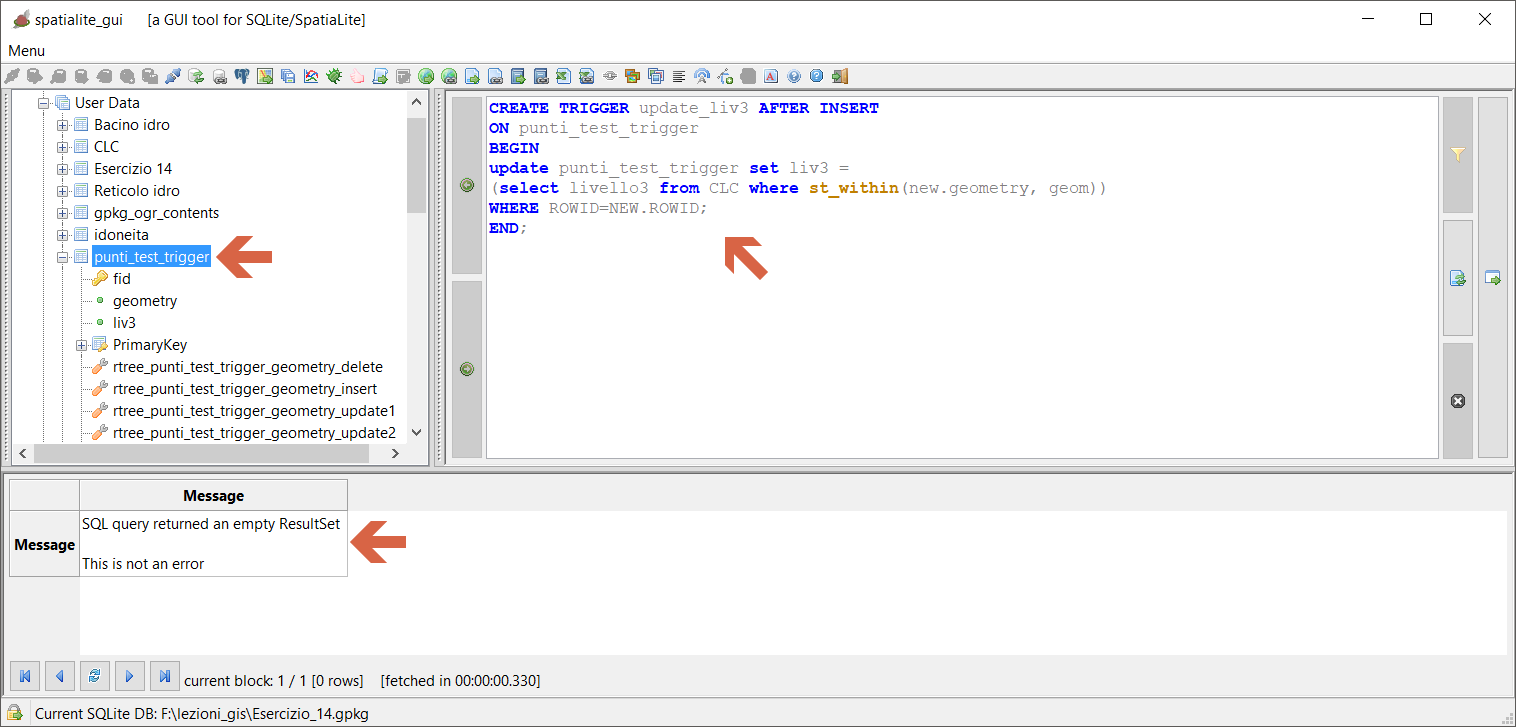The height and width of the screenshot is (727, 1516).
Task: Collapse the User Data tree node
Action: point(44,103)
